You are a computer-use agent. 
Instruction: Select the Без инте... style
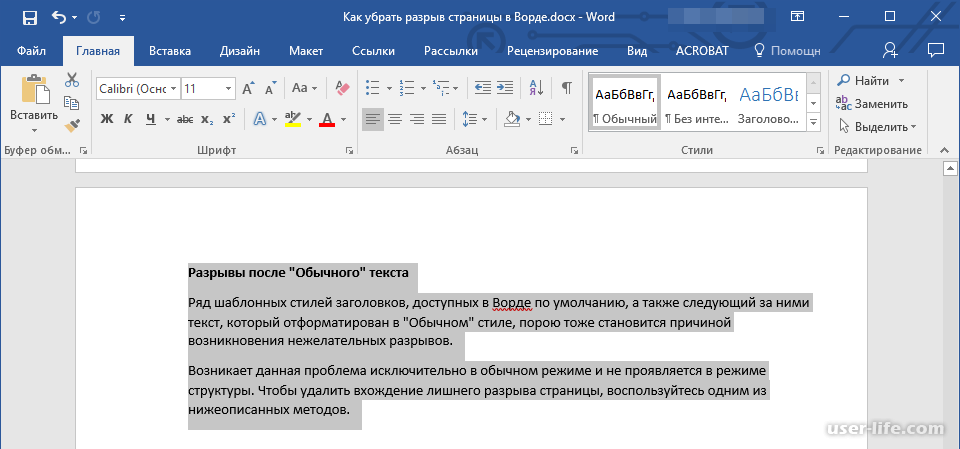click(x=697, y=103)
